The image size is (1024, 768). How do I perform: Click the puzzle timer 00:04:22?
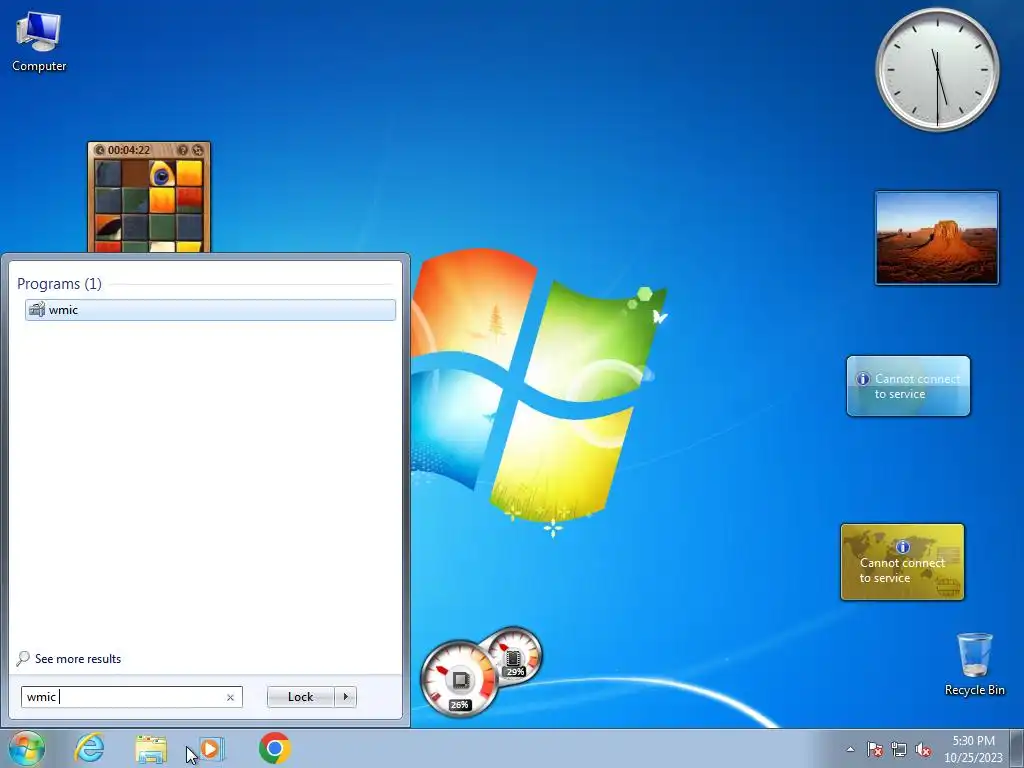[129, 150]
